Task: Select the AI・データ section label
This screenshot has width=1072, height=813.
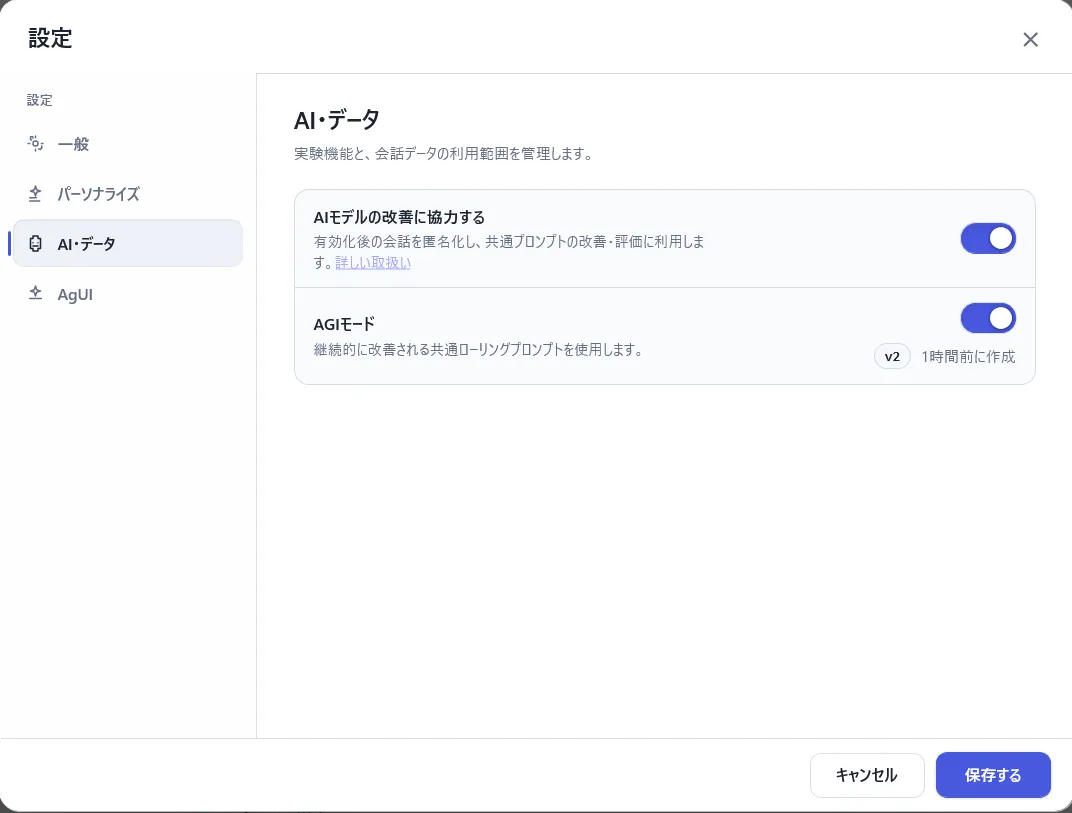Action: (86, 244)
